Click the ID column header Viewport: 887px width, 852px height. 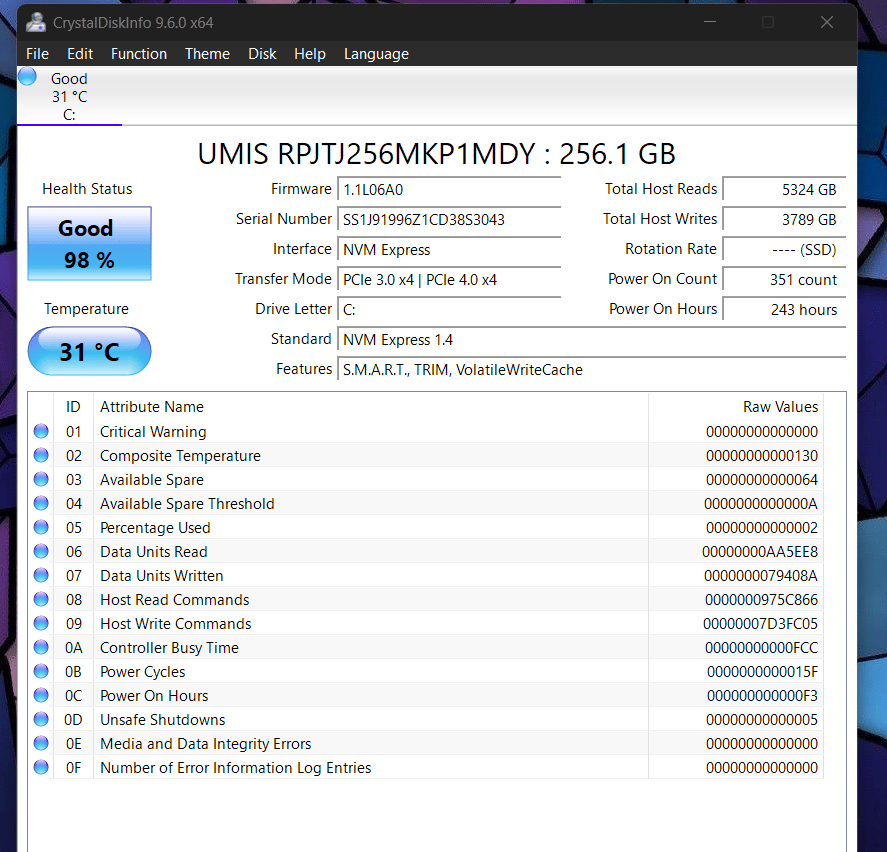(73, 407)
